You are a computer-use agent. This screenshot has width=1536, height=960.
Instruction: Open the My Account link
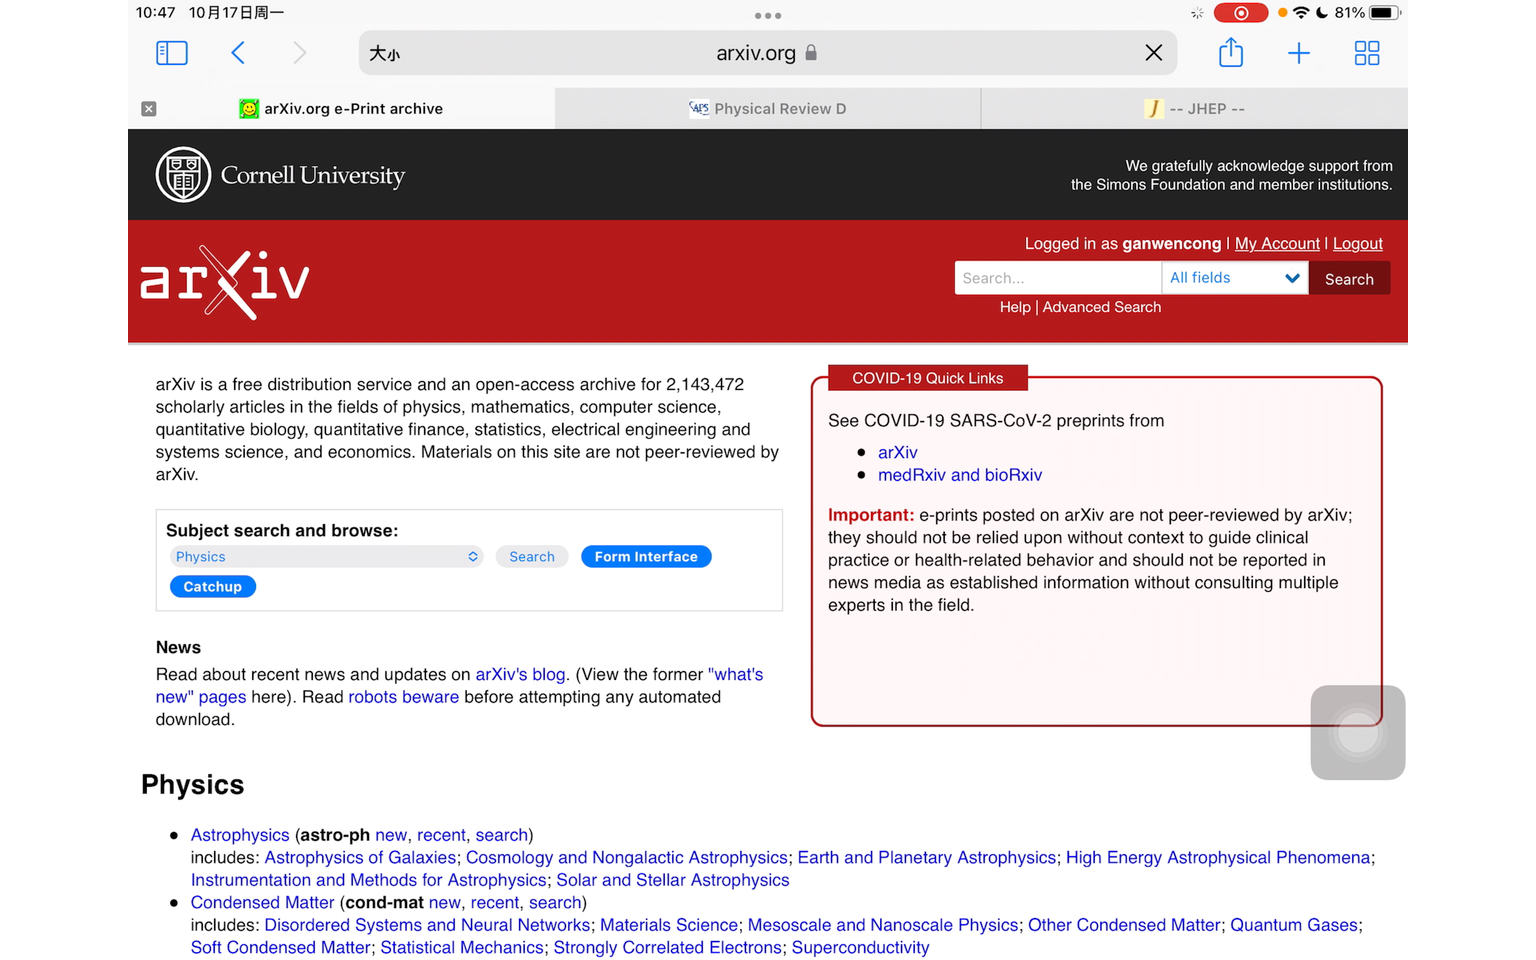click(1277, 243)
